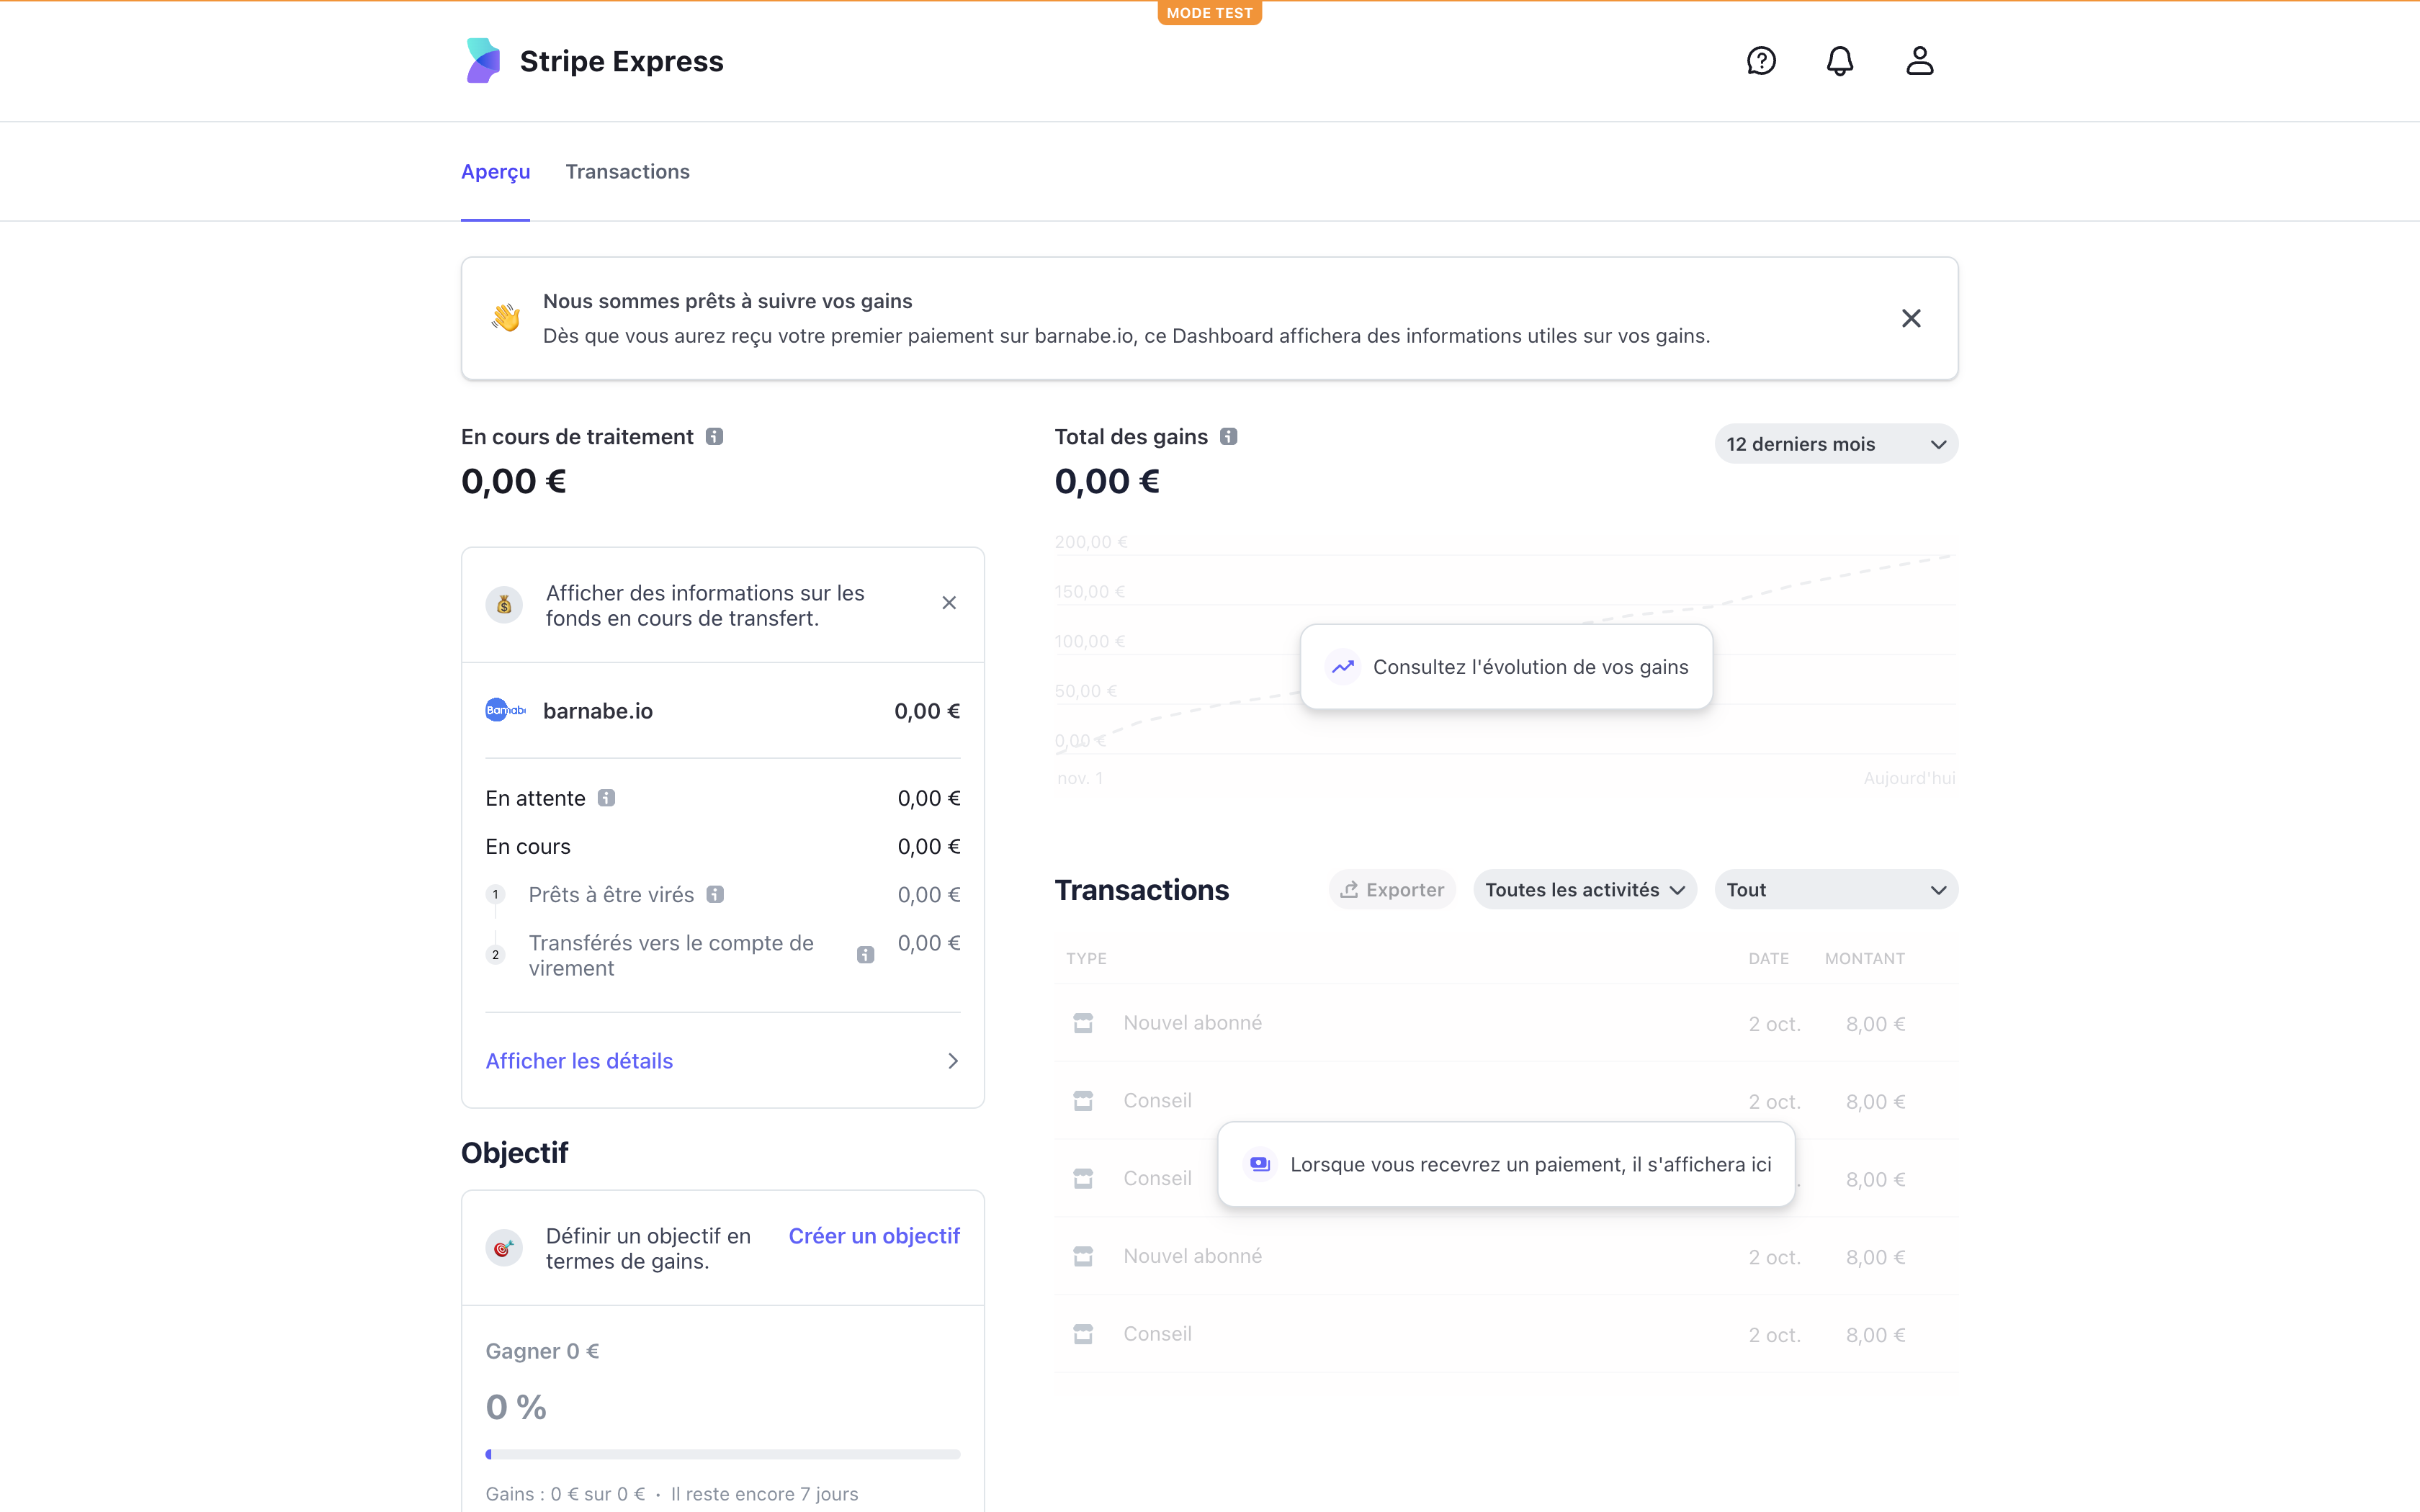The width and height of the screenshot is (2420, 1512).
Task: Click info icon next to Prêts à être virés
Action: click(715, 895)
